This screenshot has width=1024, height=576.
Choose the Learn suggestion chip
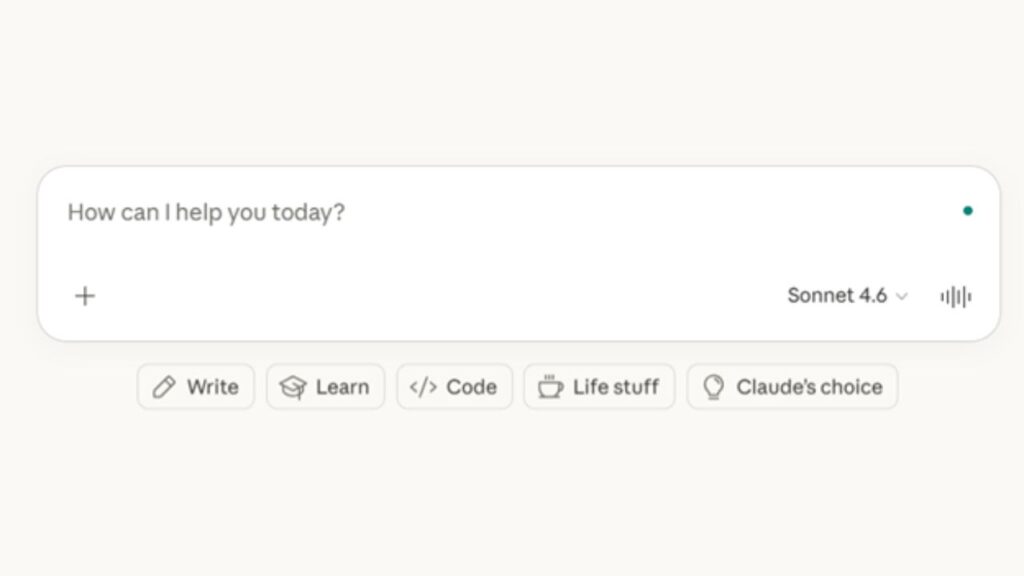(325, 386)
